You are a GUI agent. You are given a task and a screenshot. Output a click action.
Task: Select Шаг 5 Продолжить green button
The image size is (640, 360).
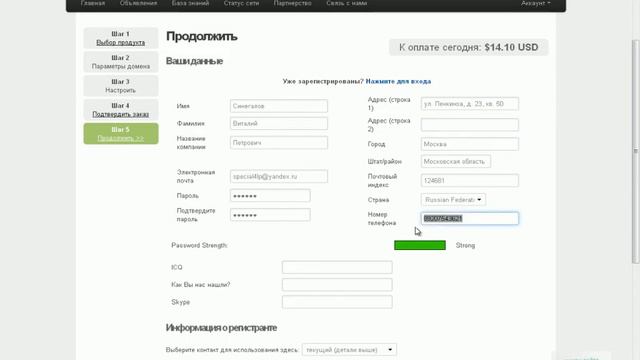121,133
